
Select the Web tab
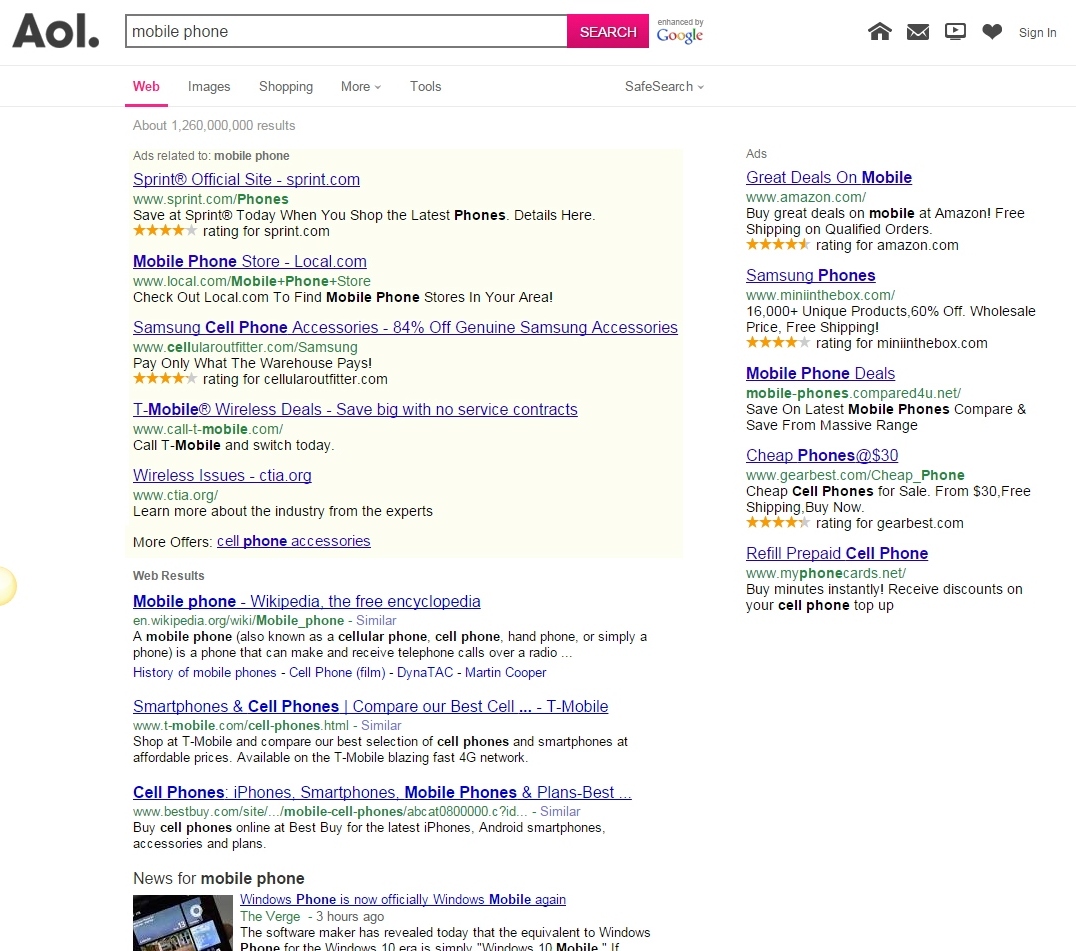tap(146, 86)
